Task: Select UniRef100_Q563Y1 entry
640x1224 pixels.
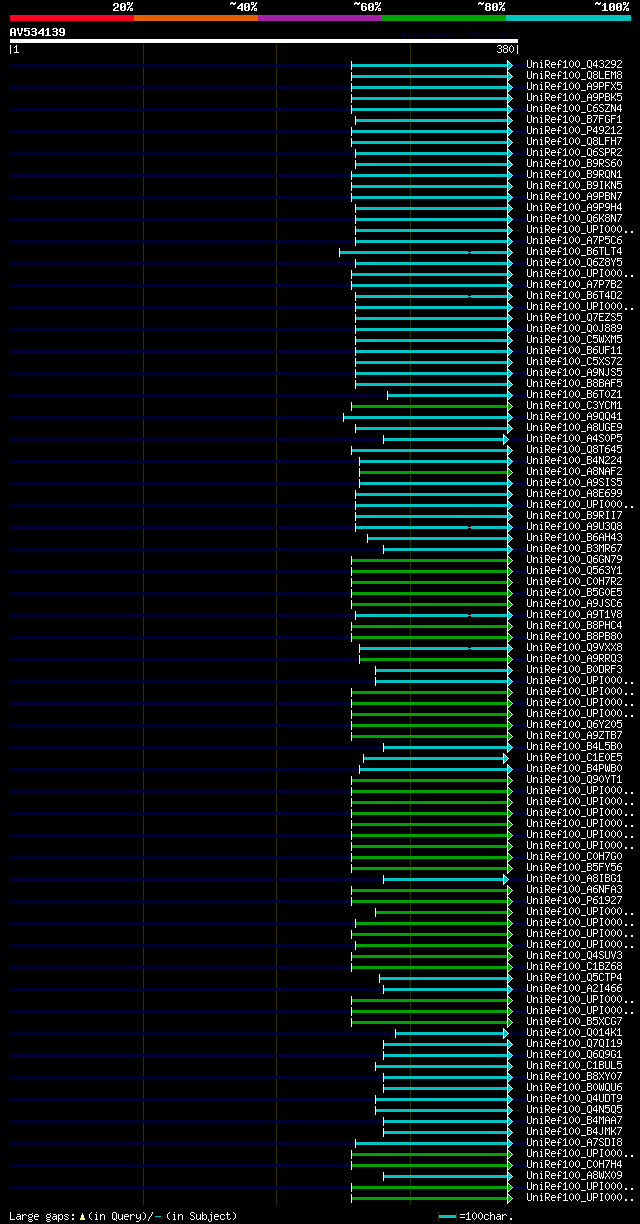Action: click(574, 570)
